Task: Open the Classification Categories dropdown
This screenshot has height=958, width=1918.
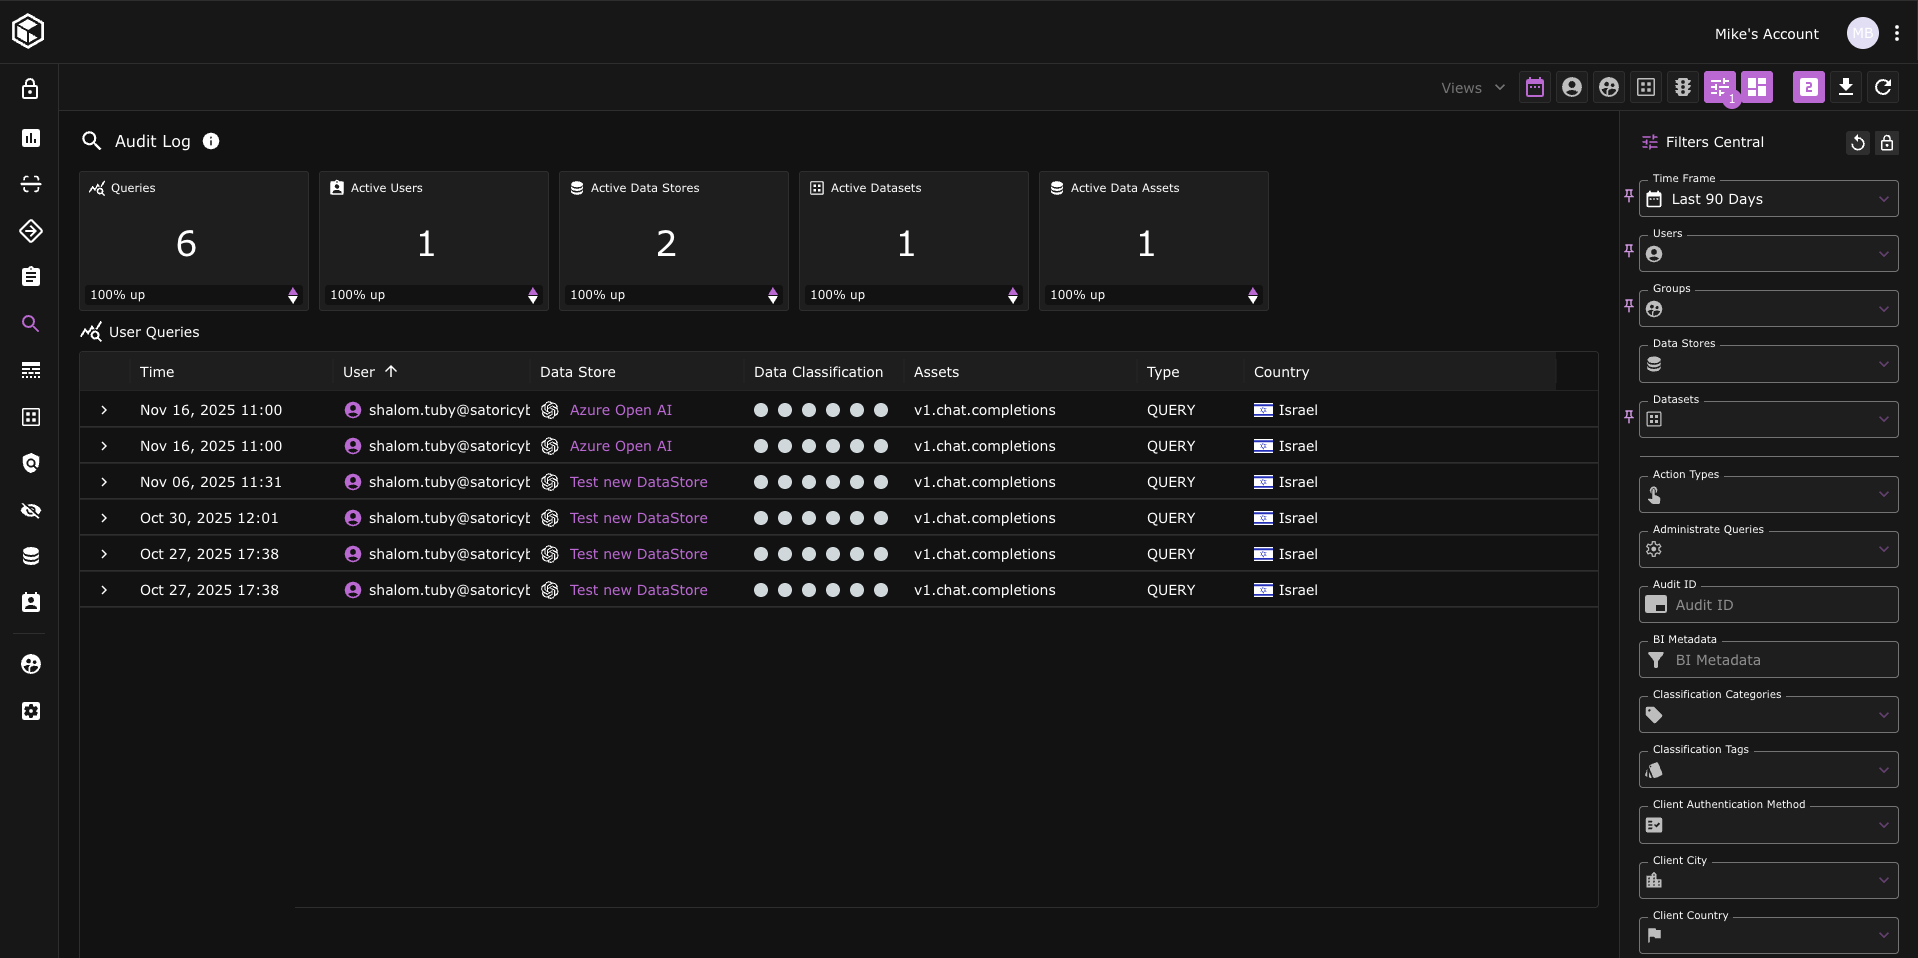Action: (x=1768, y=715)
